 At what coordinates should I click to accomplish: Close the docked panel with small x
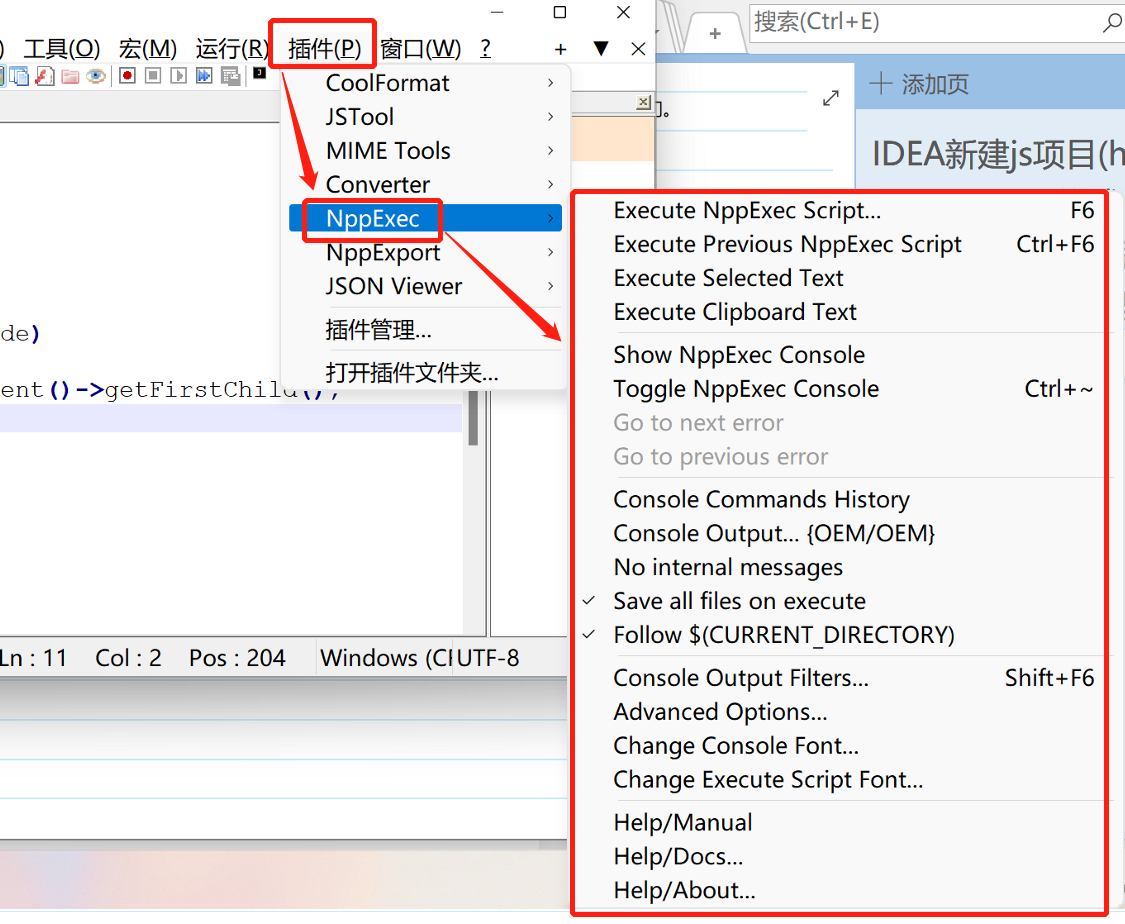[x=644, y=103]
